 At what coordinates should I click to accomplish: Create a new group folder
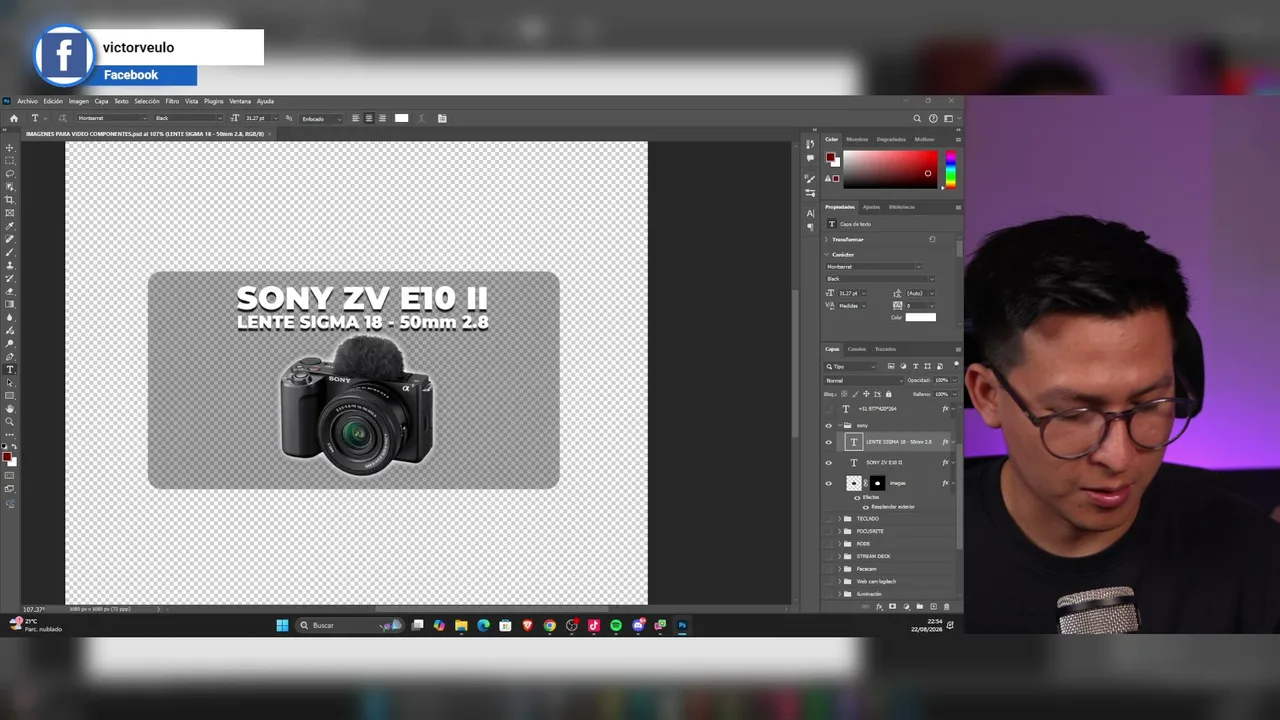(920, 607)
